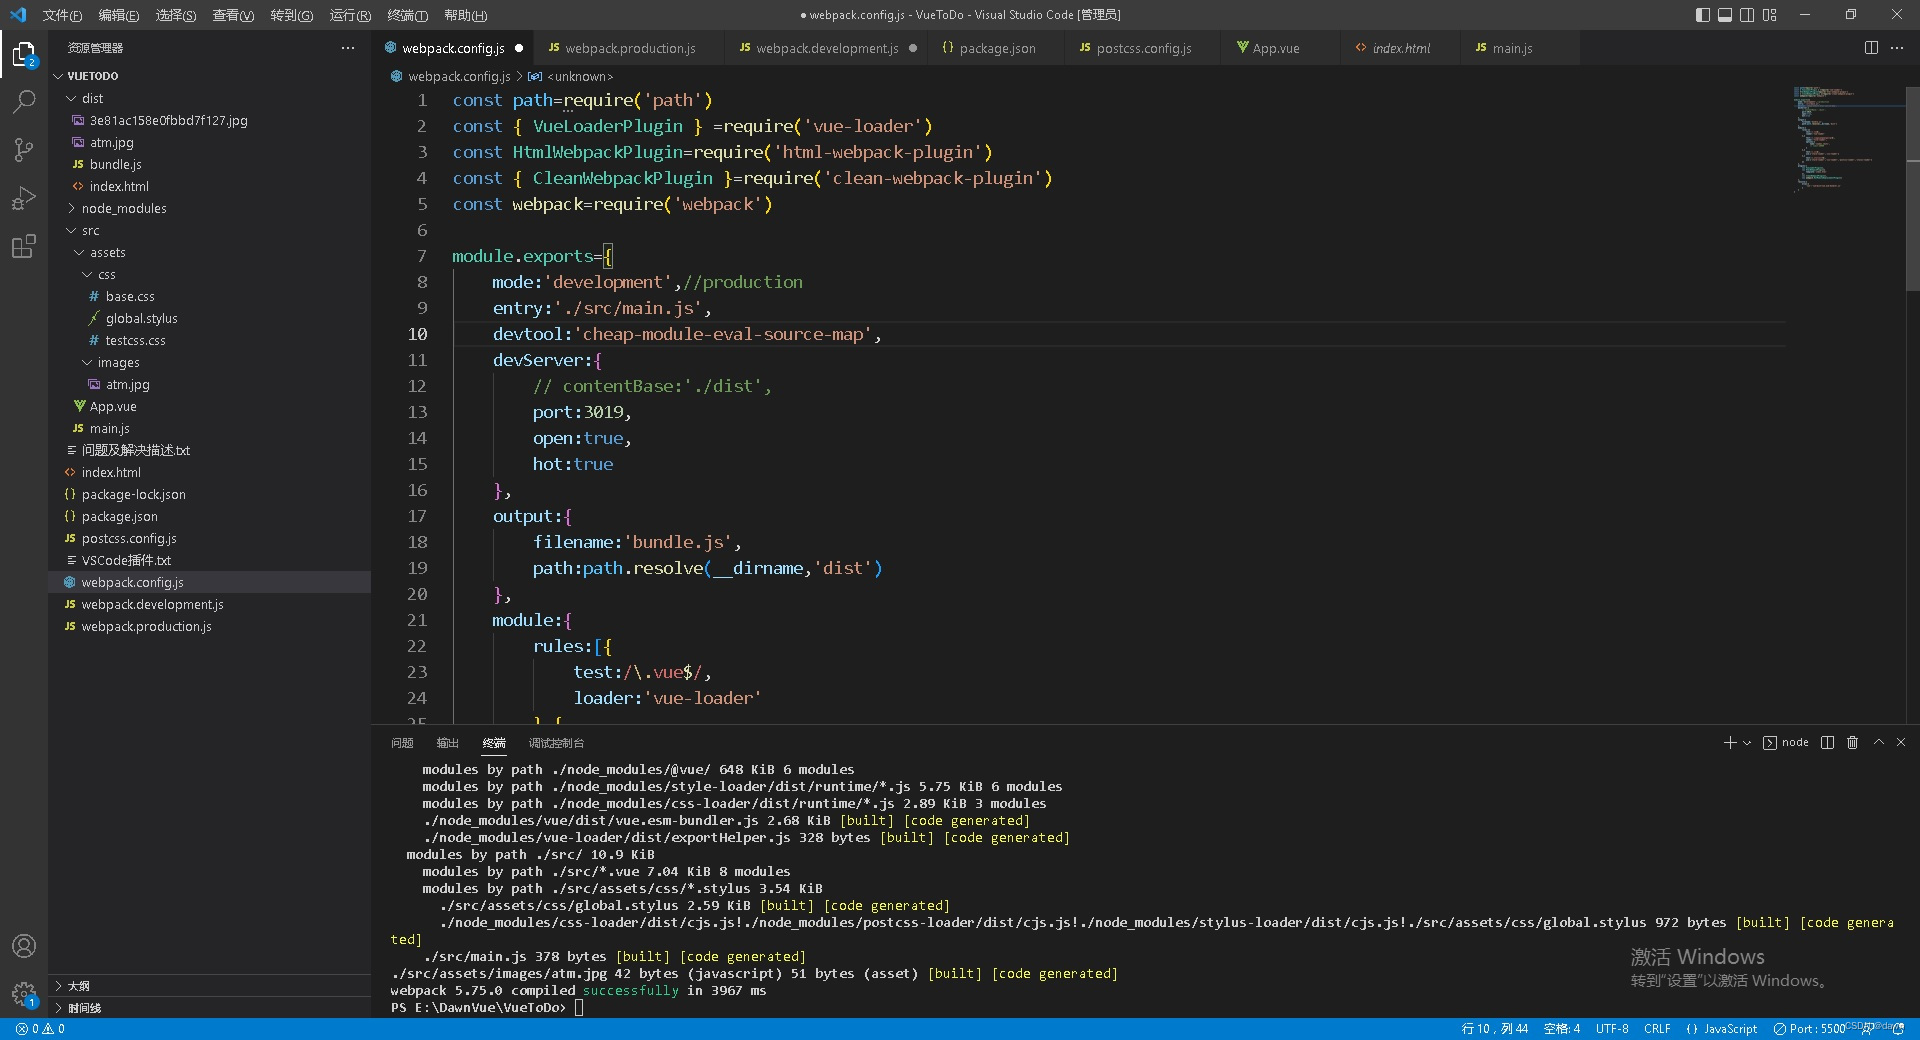This screenshot has height=1040, width=1920.
Task: Collapse the images folder
Action: click(210, 362)
